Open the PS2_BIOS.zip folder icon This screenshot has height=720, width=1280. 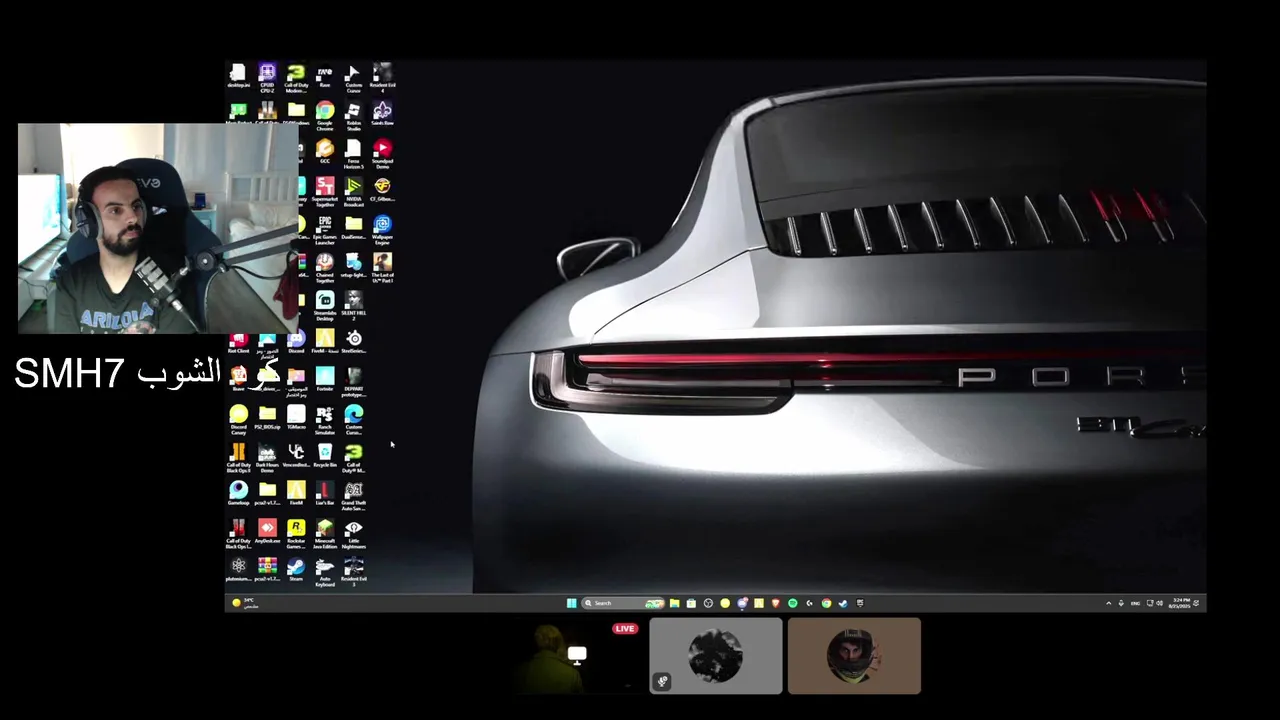(x=267, y=419)
